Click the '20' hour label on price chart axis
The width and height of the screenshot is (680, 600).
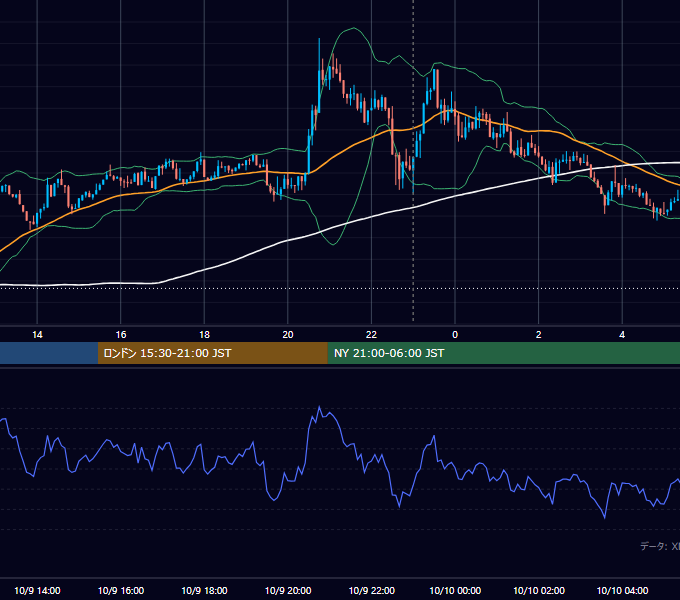click(x=288, y=335)
